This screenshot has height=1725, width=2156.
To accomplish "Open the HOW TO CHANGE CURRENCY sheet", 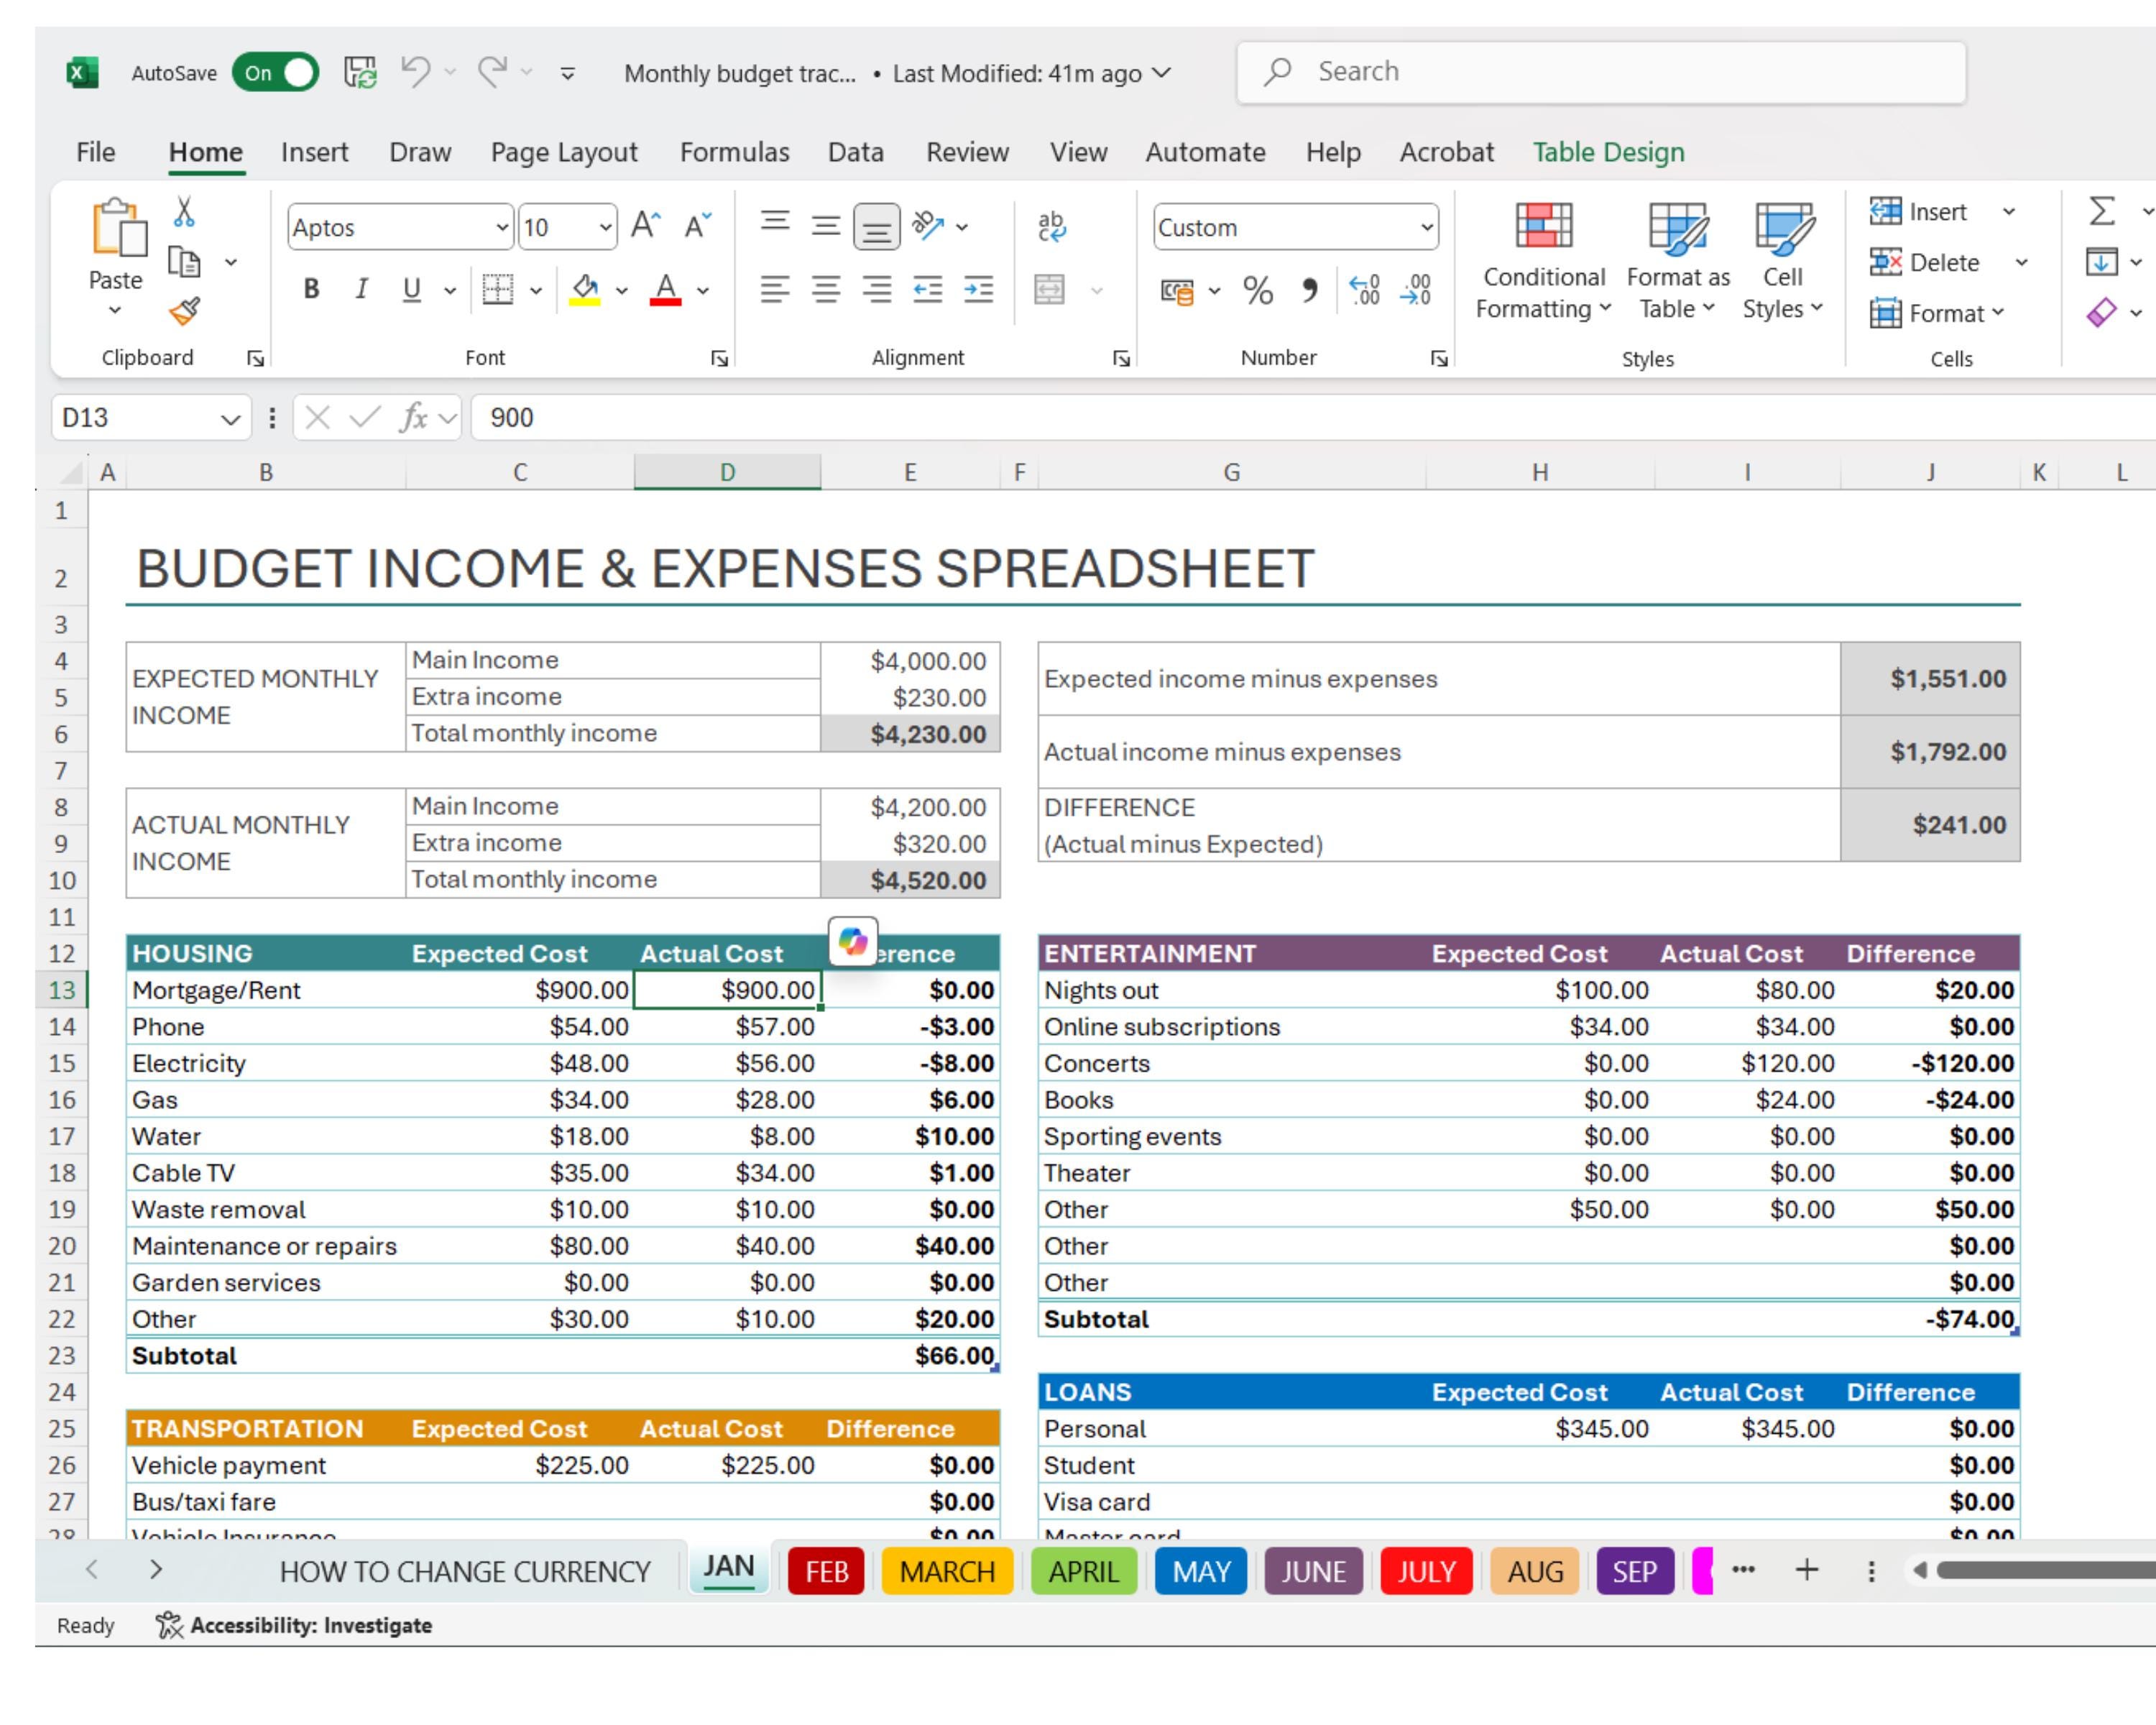I will 465,1571.
